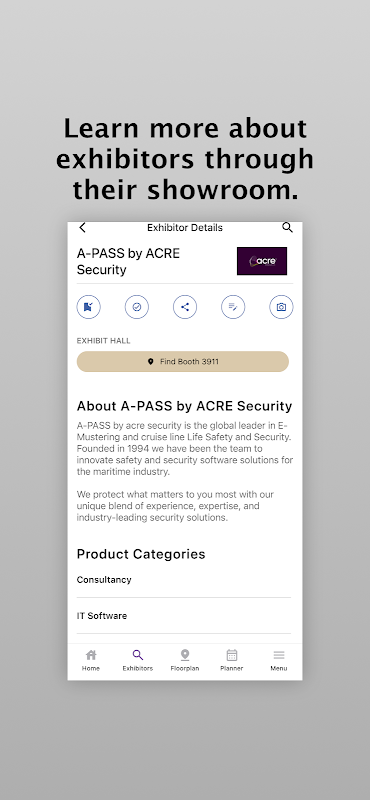The height and width of the screenshot is (800, 370).
Task: Tap the bookmark exhibitor icon
Action: [x=89, y=307]
